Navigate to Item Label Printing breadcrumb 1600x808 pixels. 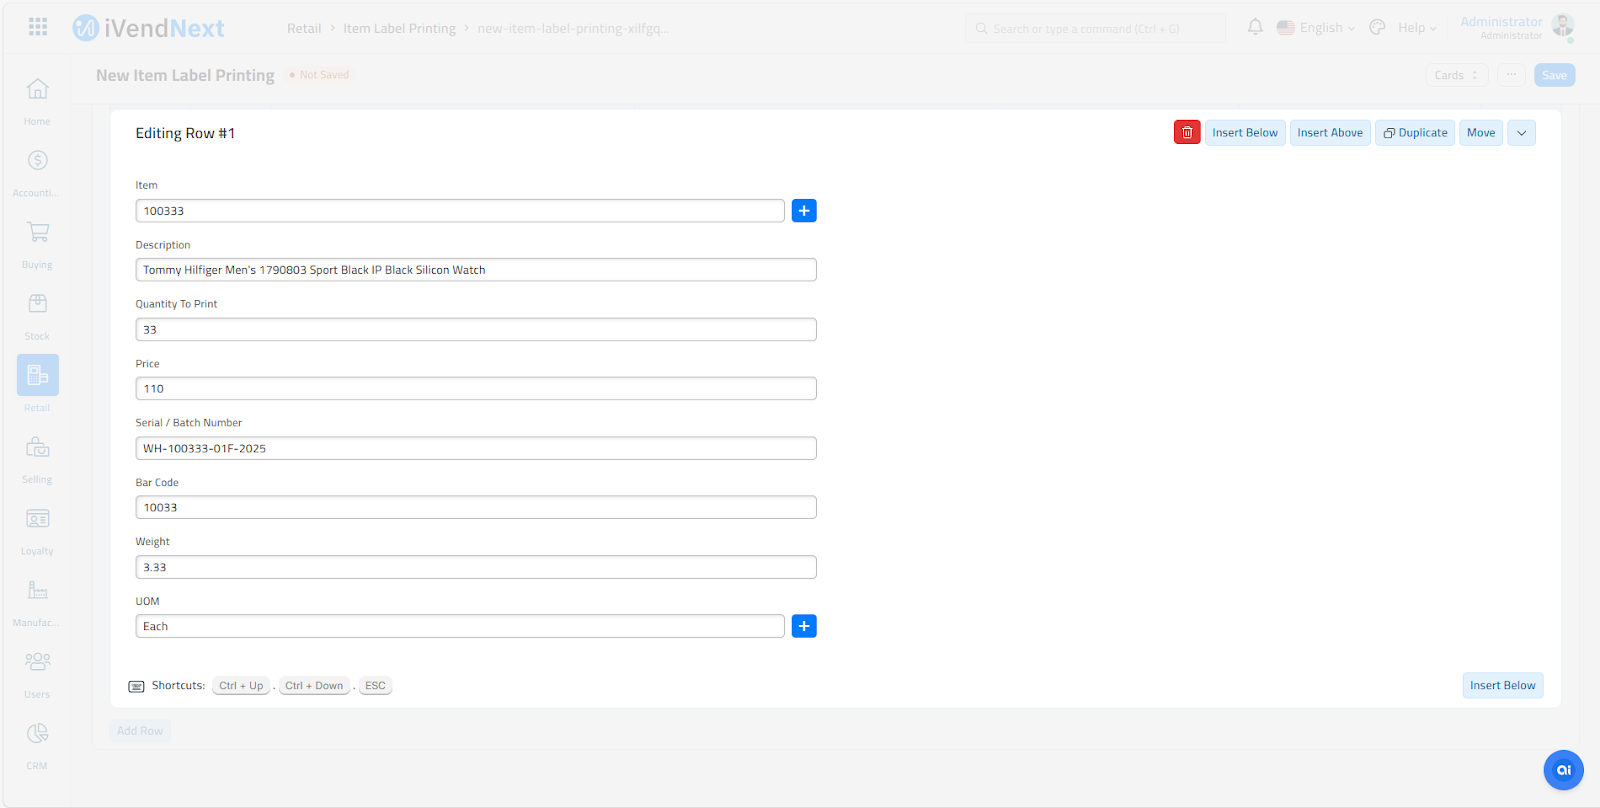[399, 28]
